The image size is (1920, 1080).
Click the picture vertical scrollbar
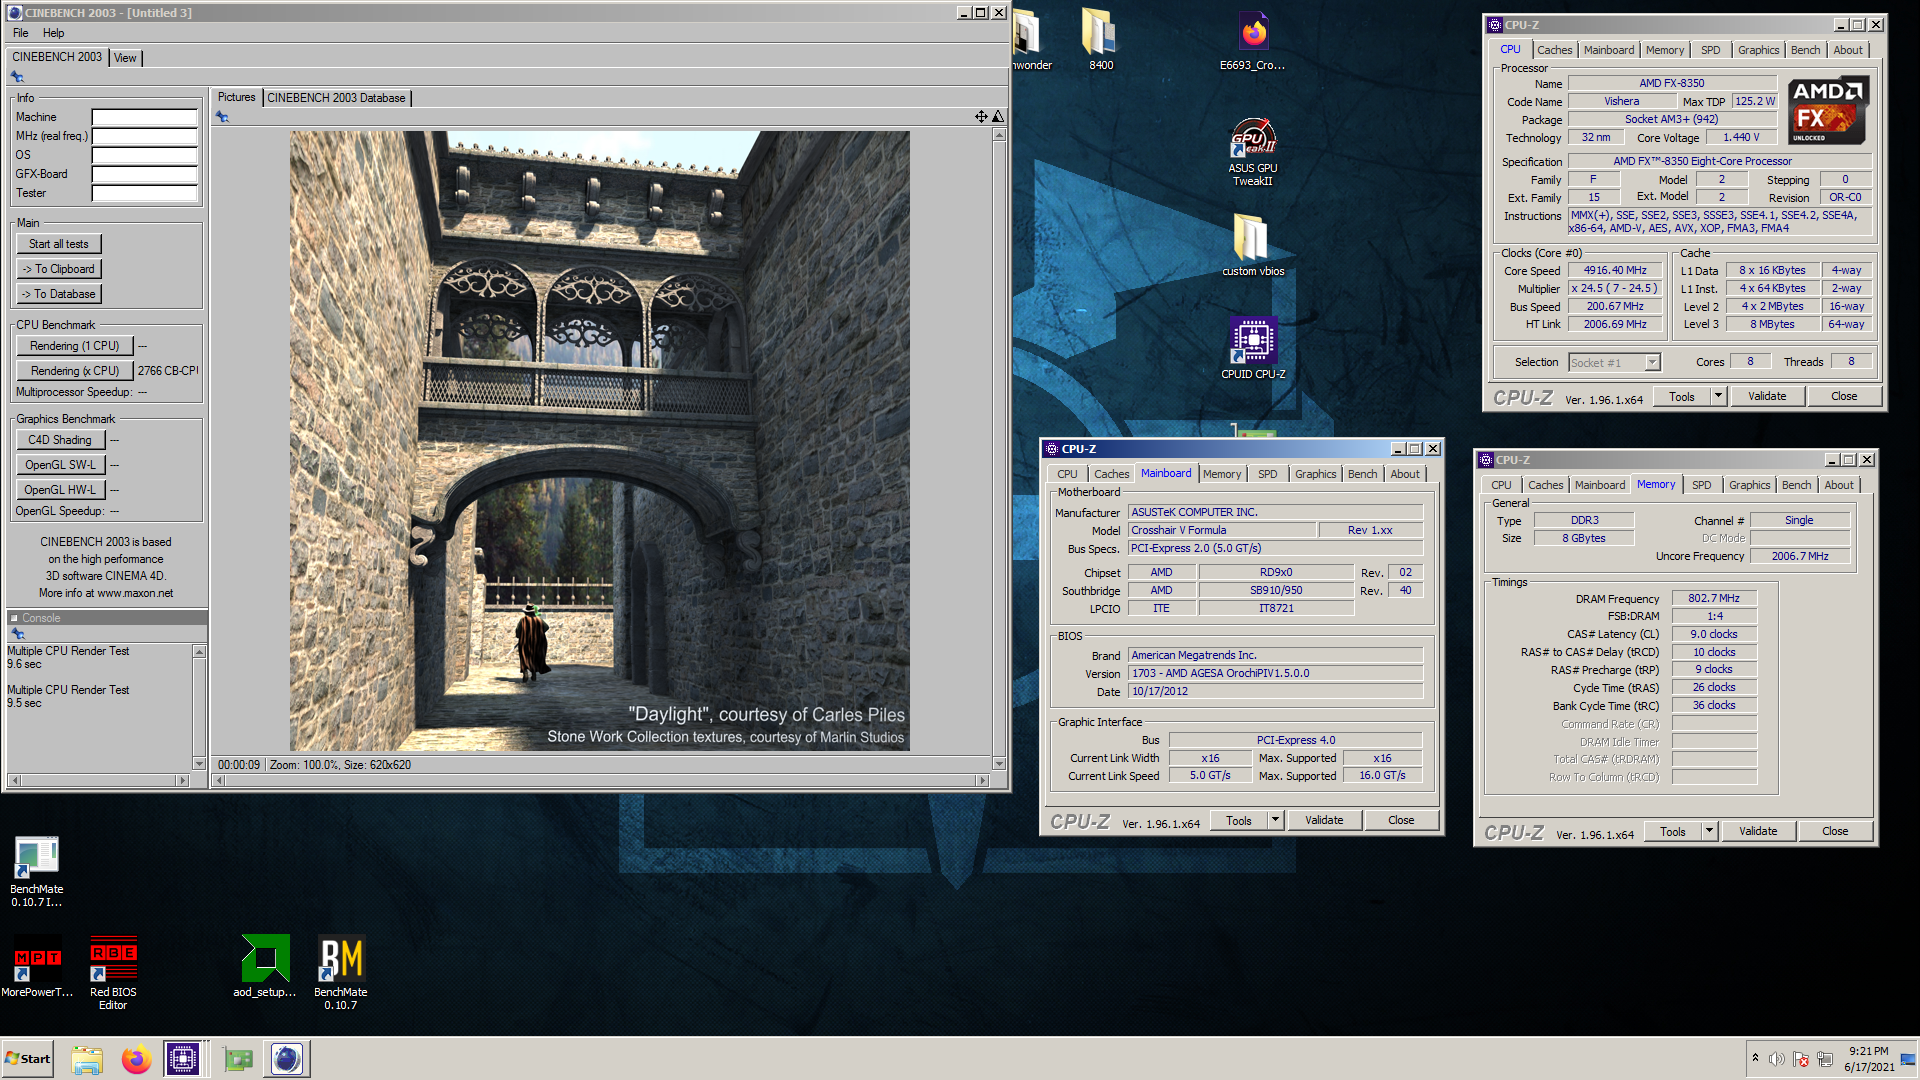click(998, 448)
